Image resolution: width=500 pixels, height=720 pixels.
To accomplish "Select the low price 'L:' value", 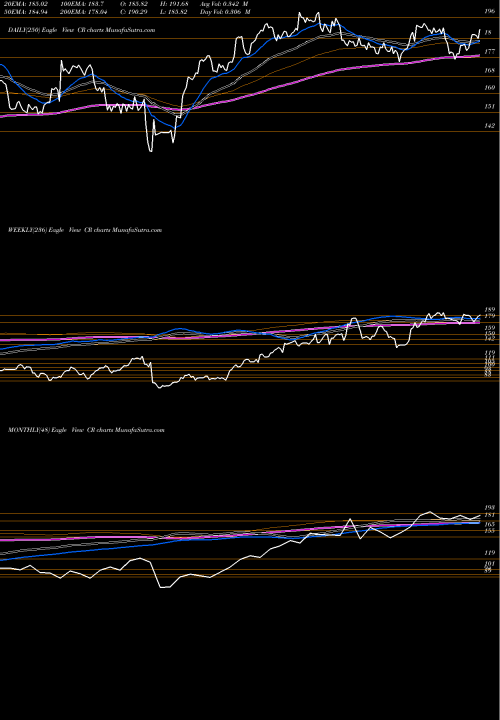I will 172,12.
